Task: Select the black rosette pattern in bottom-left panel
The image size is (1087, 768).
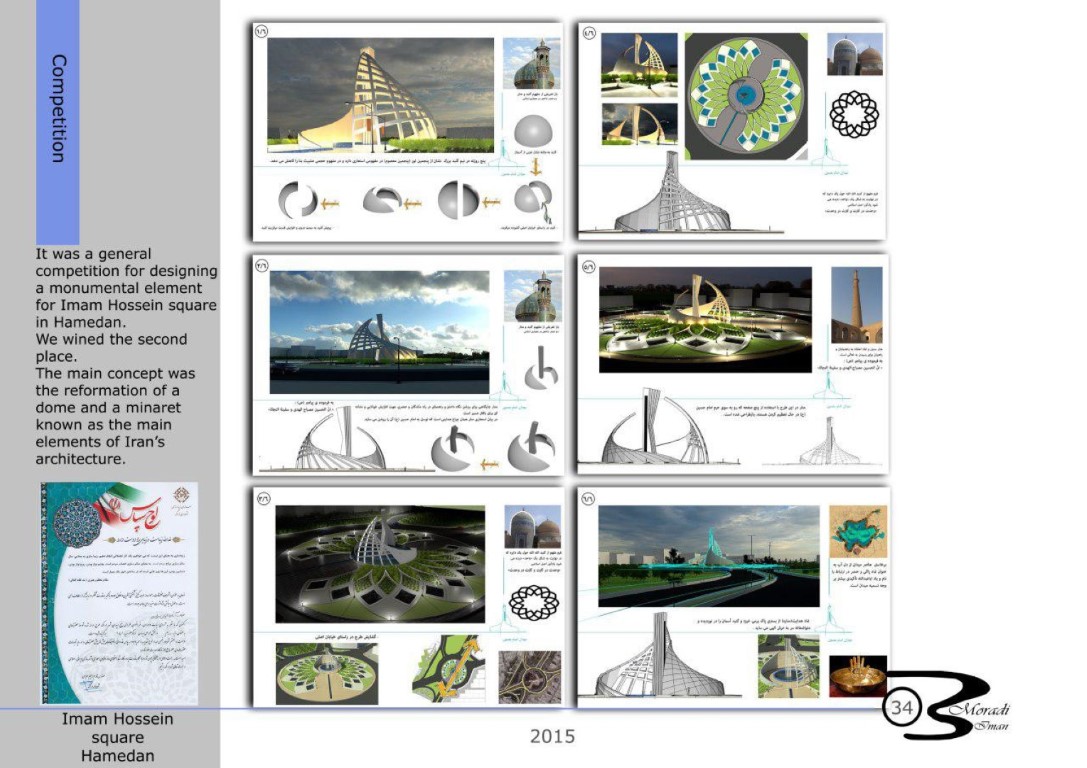Action: pyautogui.click(x=533, y=601)
